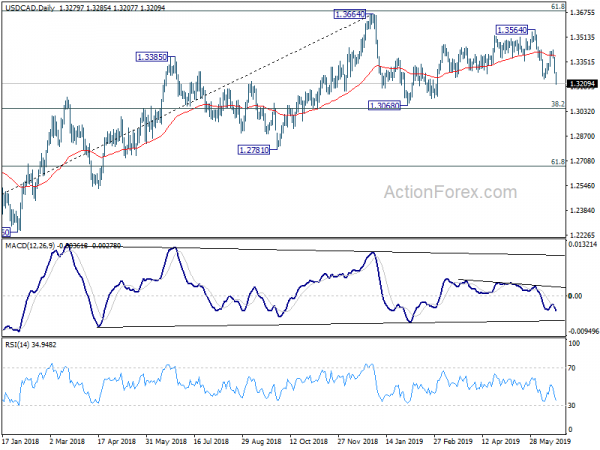This screenshot has height=450, width=600.
Task: Click the 1.27080 price axis value
Action: click(582, 161)
